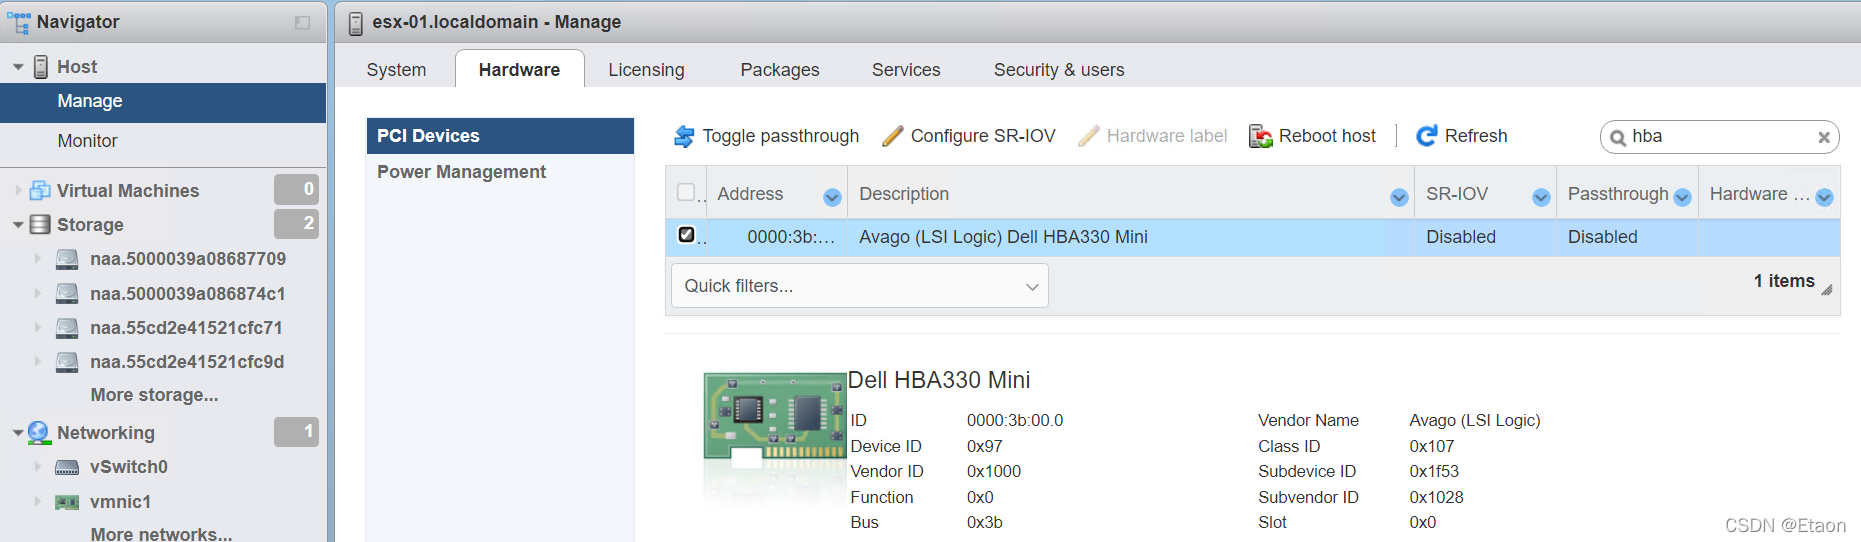Open the Hardware label column dropdown
The width and height of the screenshot is (1861, 542).
[x=1824, y=197]
